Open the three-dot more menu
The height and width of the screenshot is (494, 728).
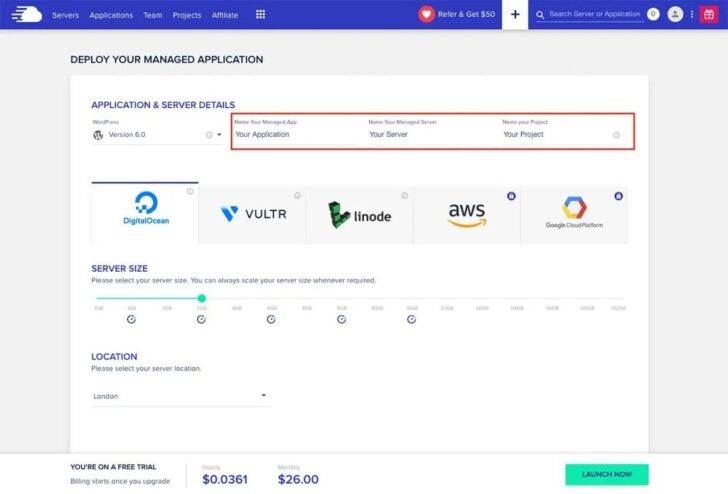(x=692, y=14)
